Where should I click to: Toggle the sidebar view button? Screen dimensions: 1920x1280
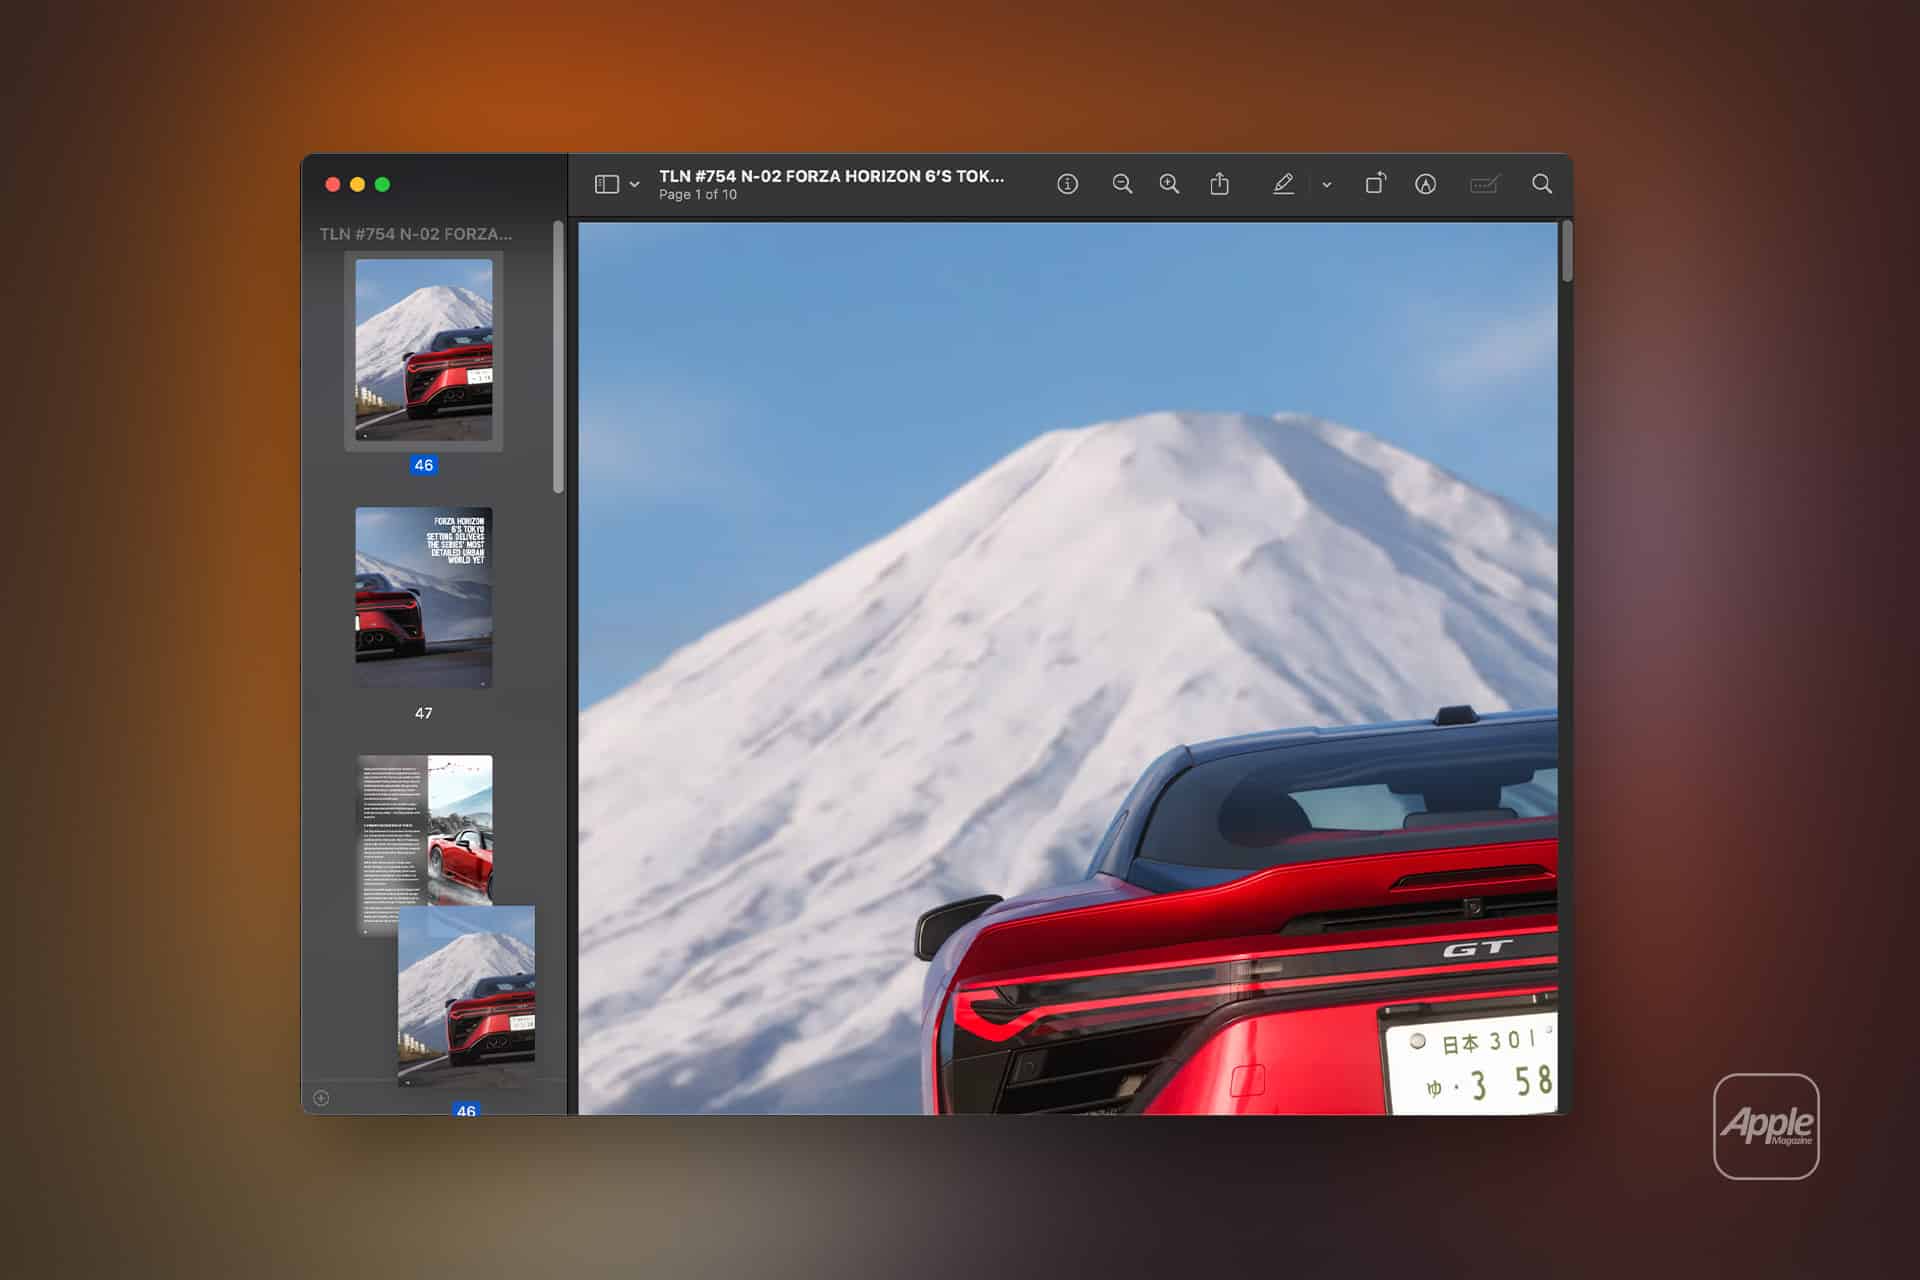click(x=606, y=184)
